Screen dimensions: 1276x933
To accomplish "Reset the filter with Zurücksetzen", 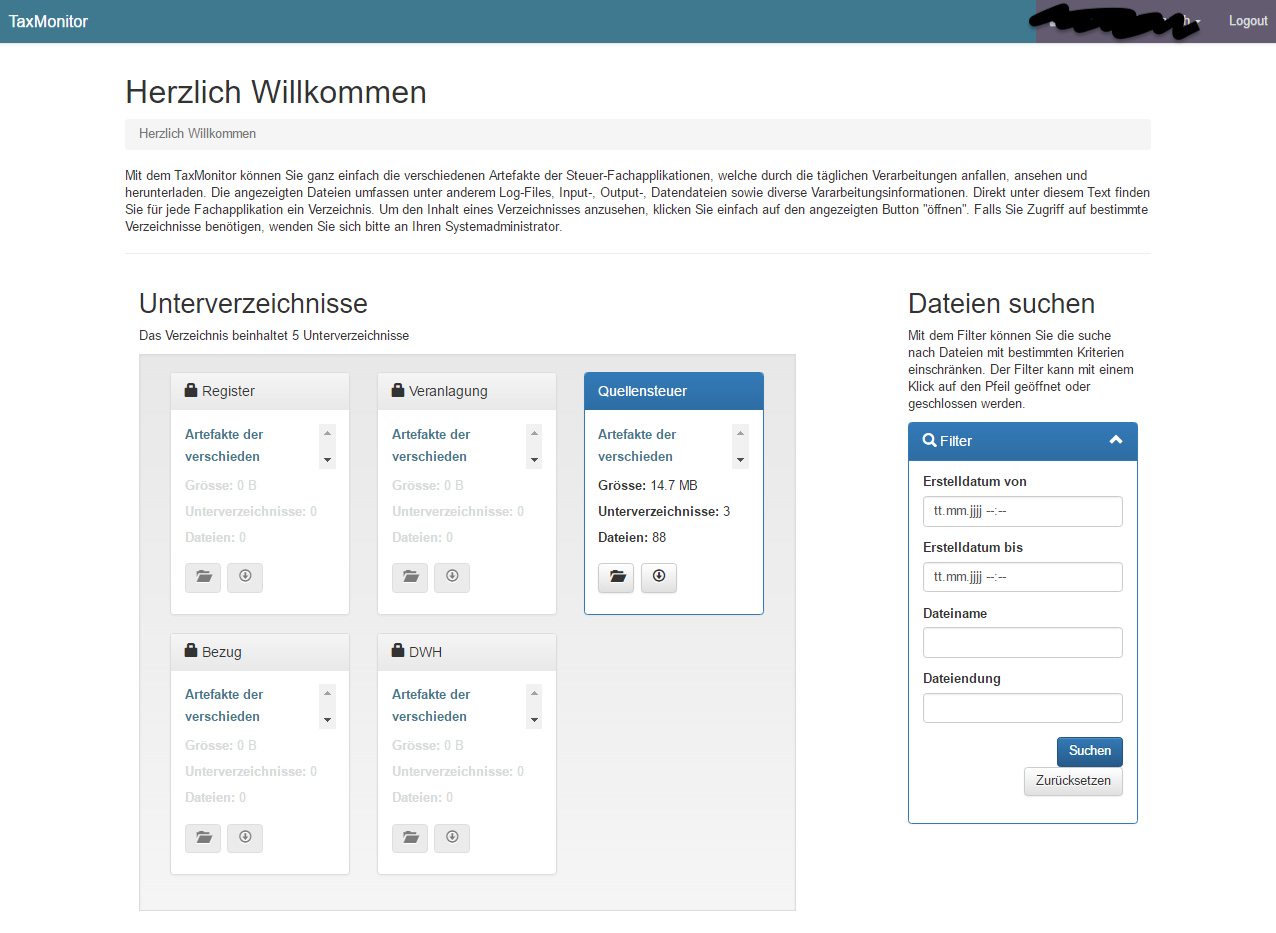I will 1073,781.
